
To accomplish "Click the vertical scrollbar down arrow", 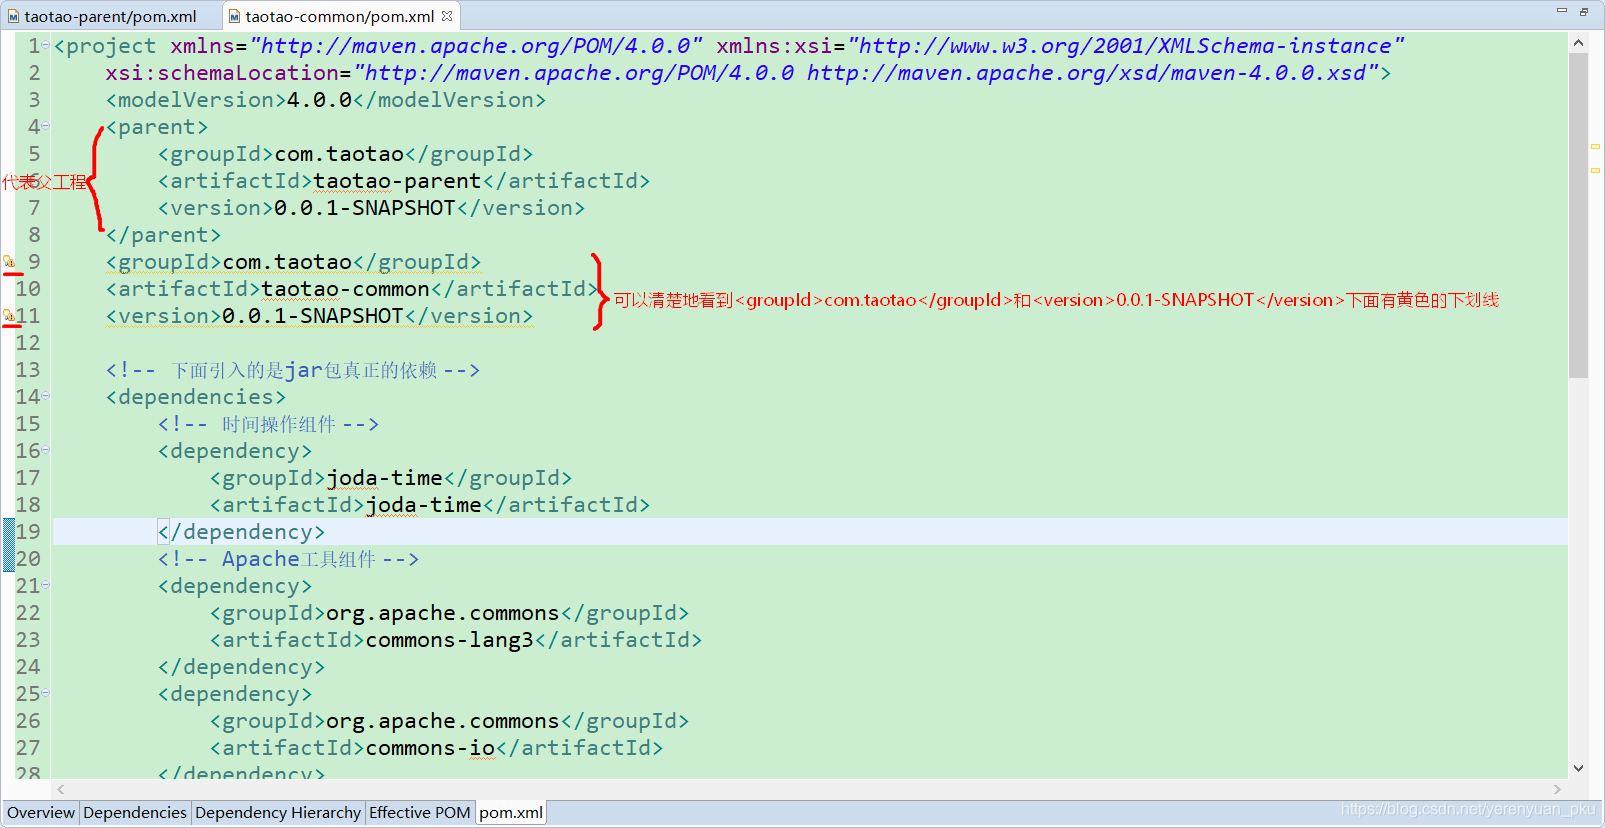I will [x=1578, y=768].
